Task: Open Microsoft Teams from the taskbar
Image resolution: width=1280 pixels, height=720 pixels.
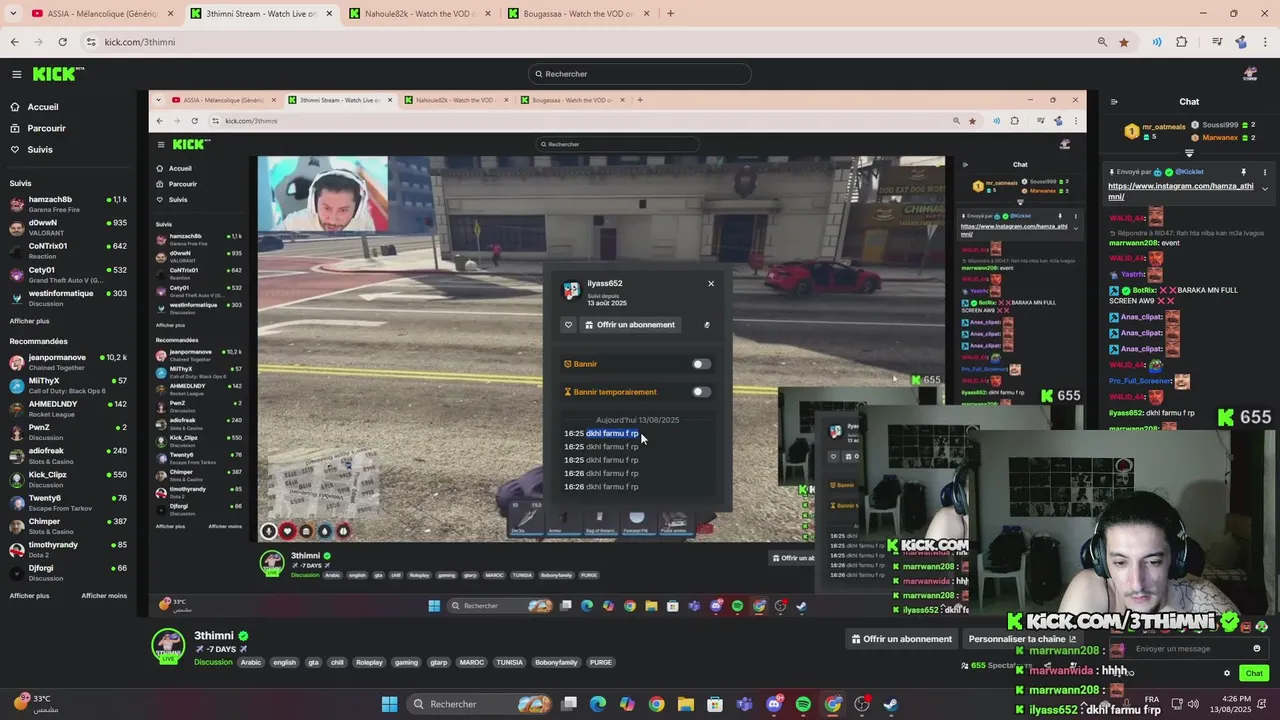Action: point(744,704)
